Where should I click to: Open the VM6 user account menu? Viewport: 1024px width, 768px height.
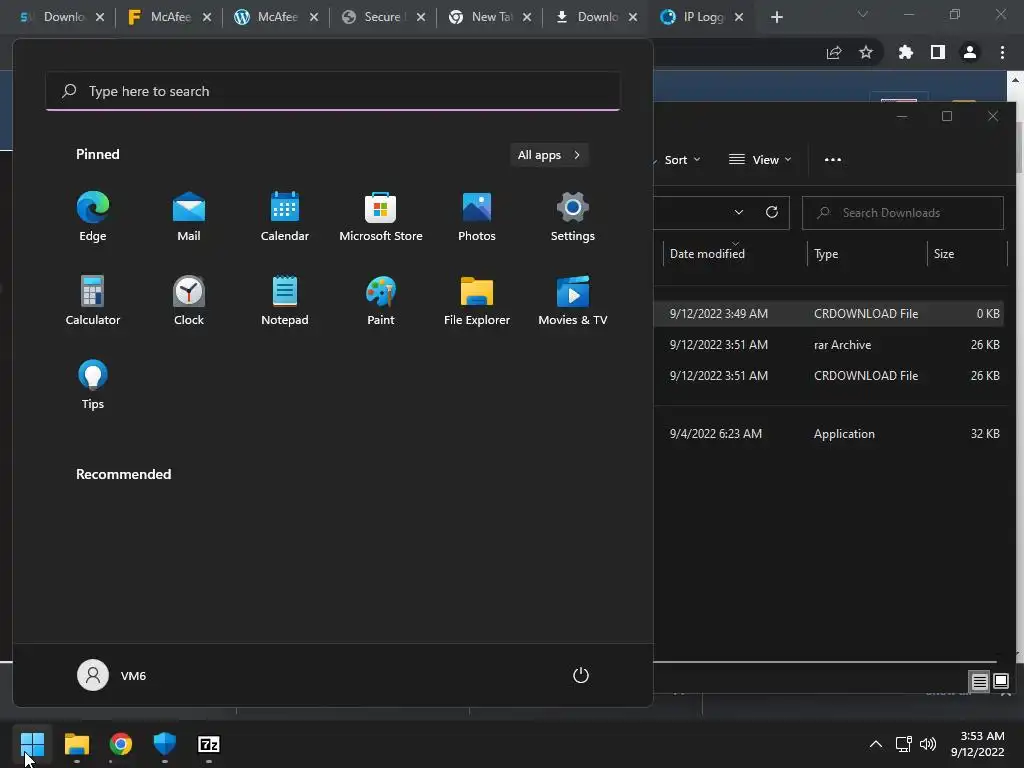(112, 675)
